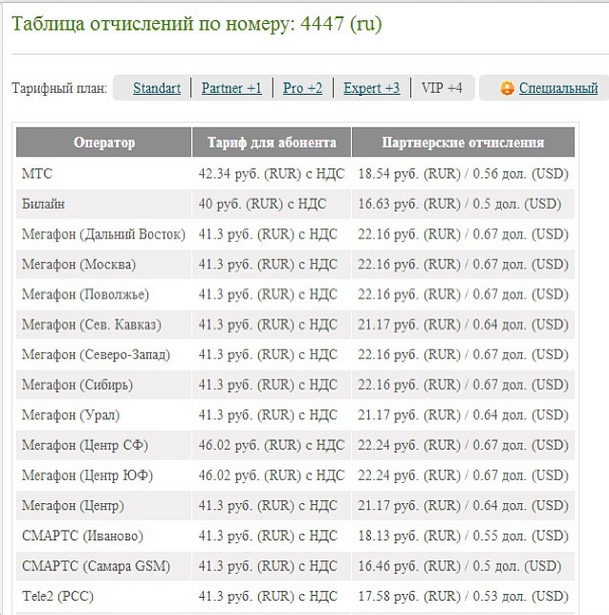Choose the Pro +2 tariff plan
Viewport: 609px width, 615px height.
point(303,88)
